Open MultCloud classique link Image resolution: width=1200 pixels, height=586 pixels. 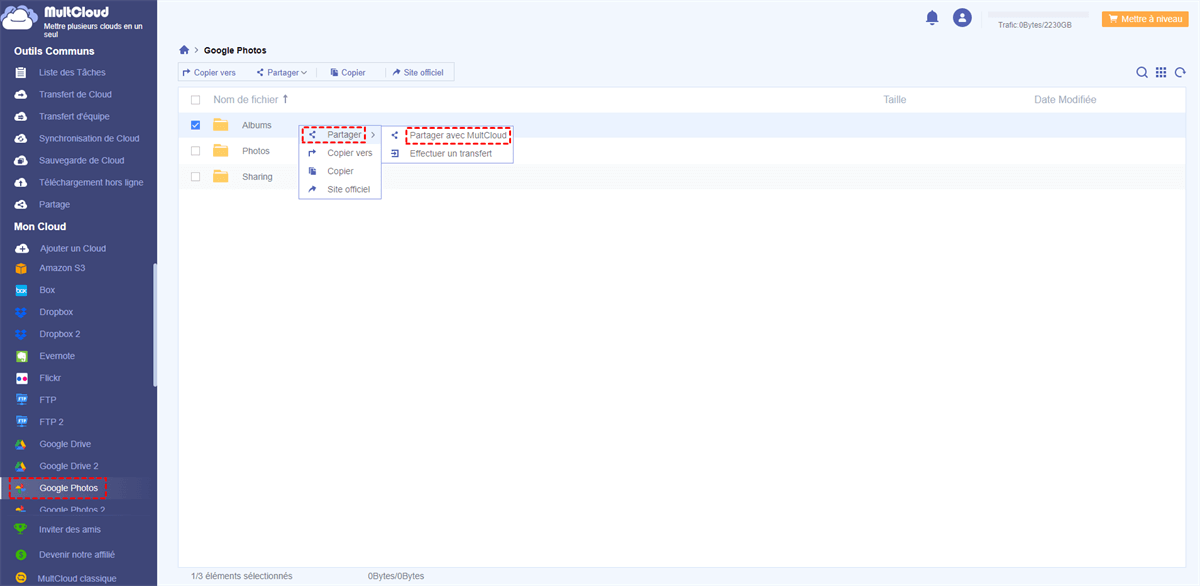(77, 578)
